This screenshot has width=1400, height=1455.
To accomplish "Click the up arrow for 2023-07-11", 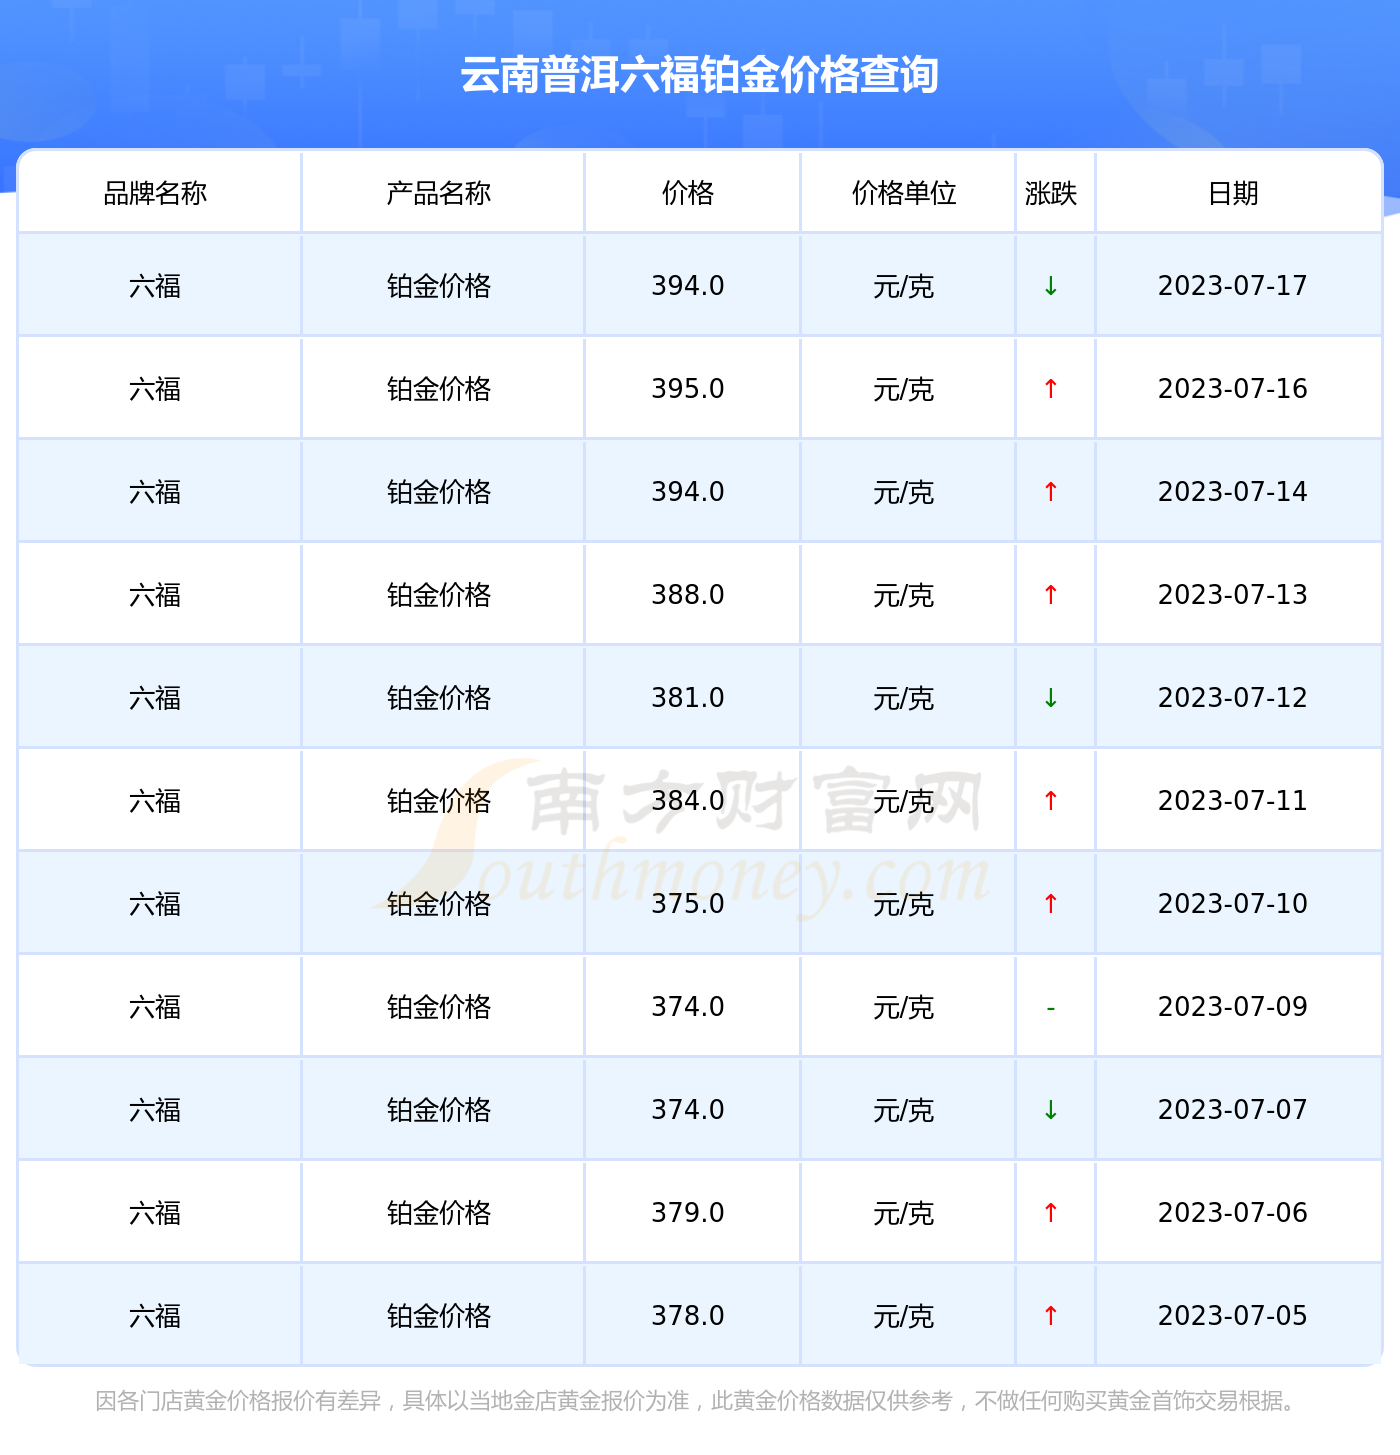I will pyautogui.click(x=1051, y=801).
